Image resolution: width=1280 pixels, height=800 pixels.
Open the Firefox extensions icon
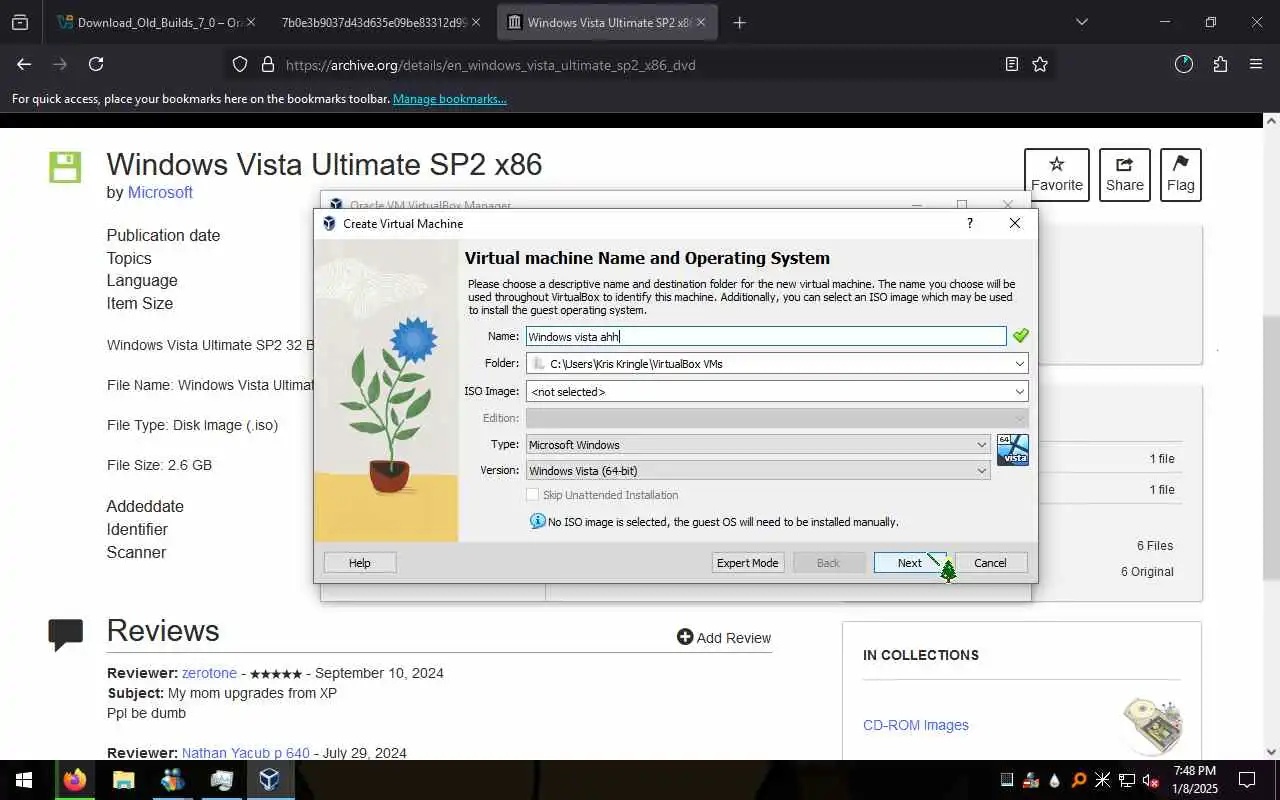click(1220, 64)
